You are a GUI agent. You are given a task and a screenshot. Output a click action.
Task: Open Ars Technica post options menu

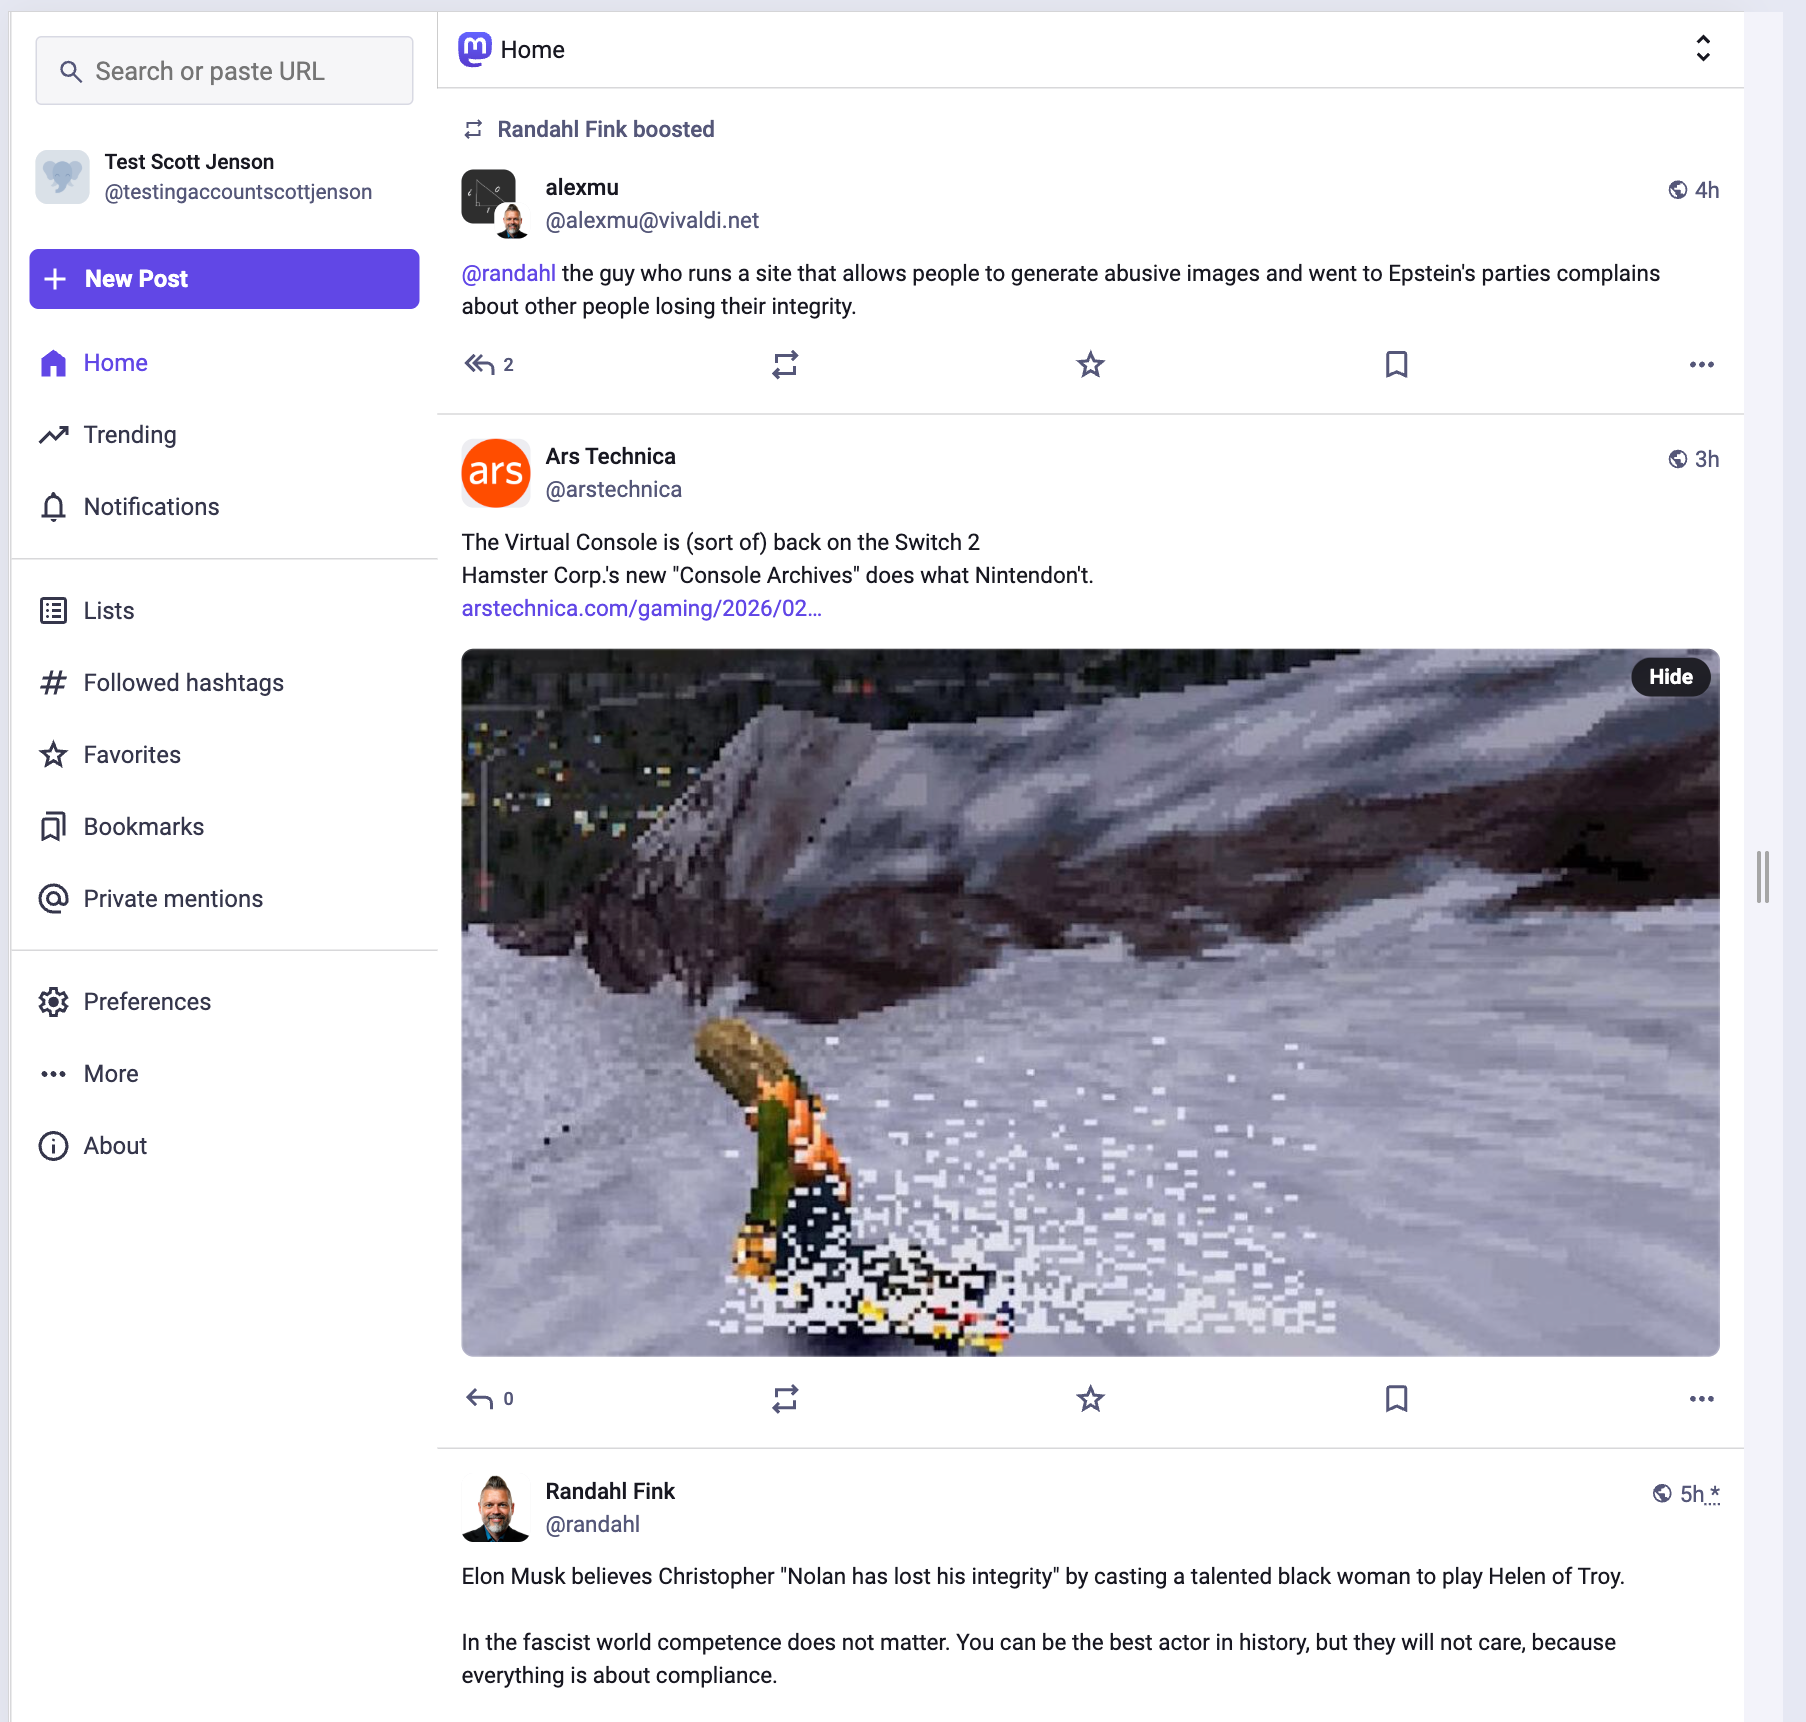coord(1701,1398)
